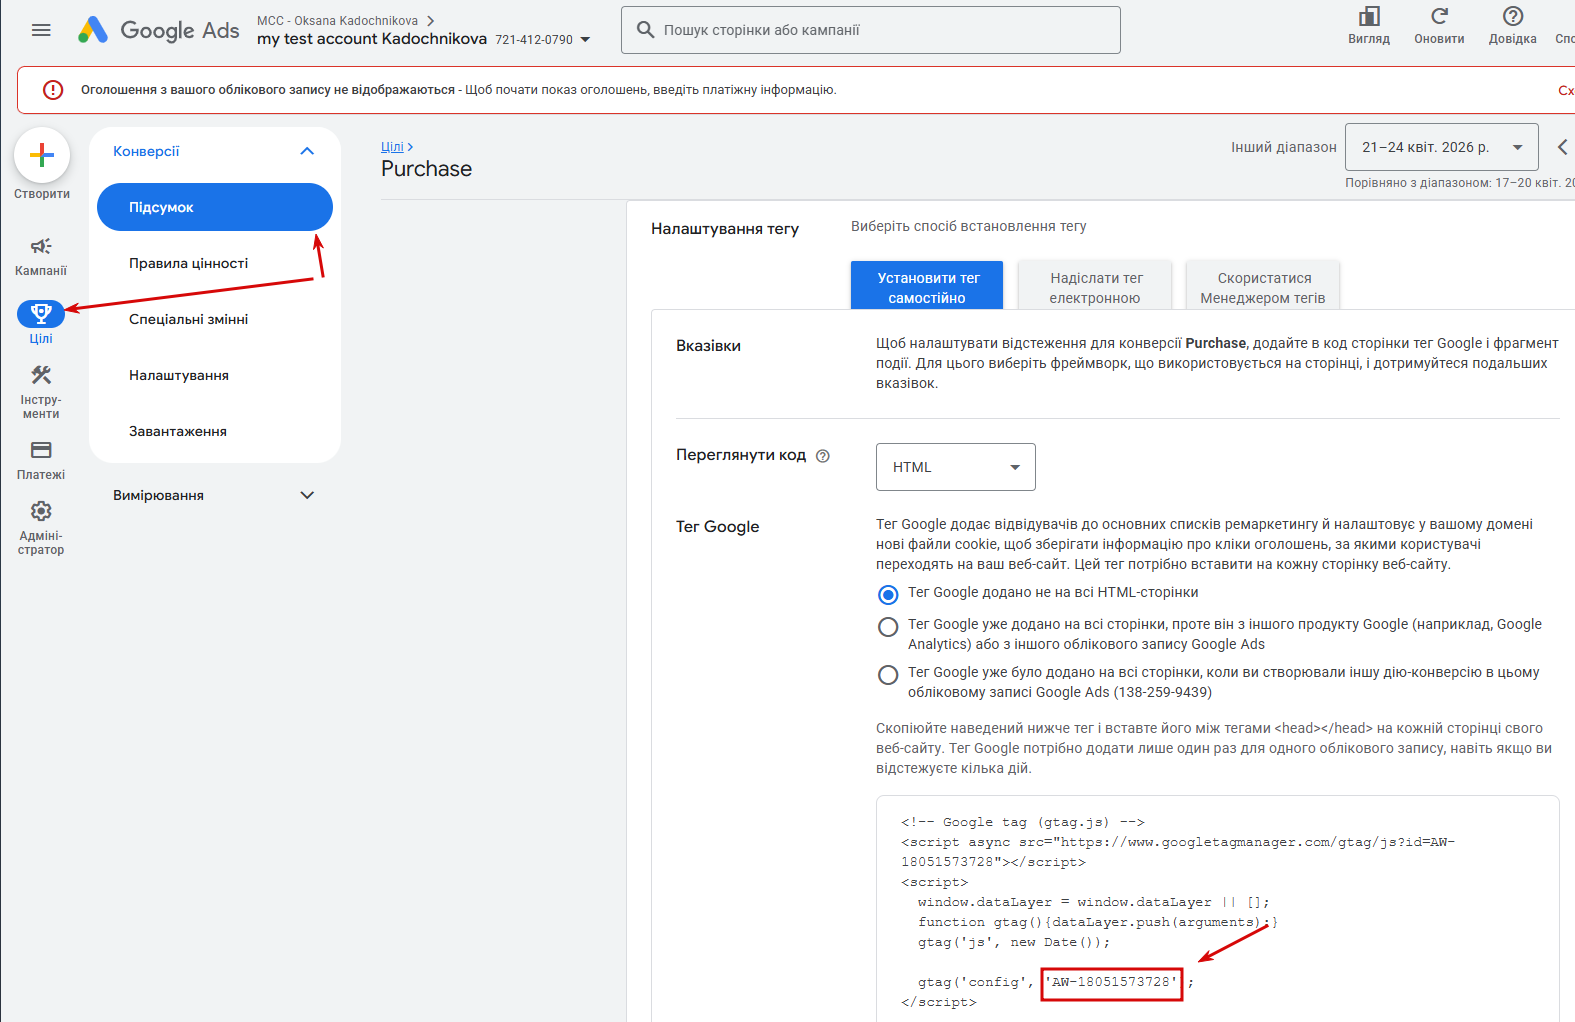
Task: Open the Вигляд appearance icon
Action: tap(1369, 16)
